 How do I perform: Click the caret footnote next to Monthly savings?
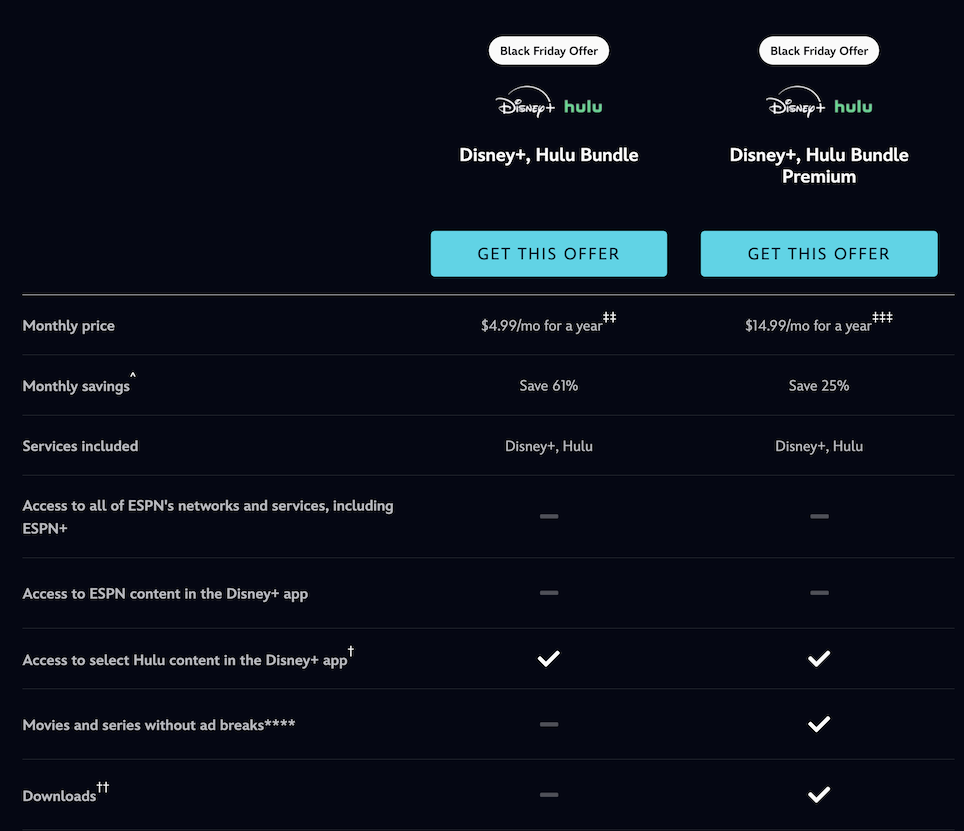click(x=133, y=378)
